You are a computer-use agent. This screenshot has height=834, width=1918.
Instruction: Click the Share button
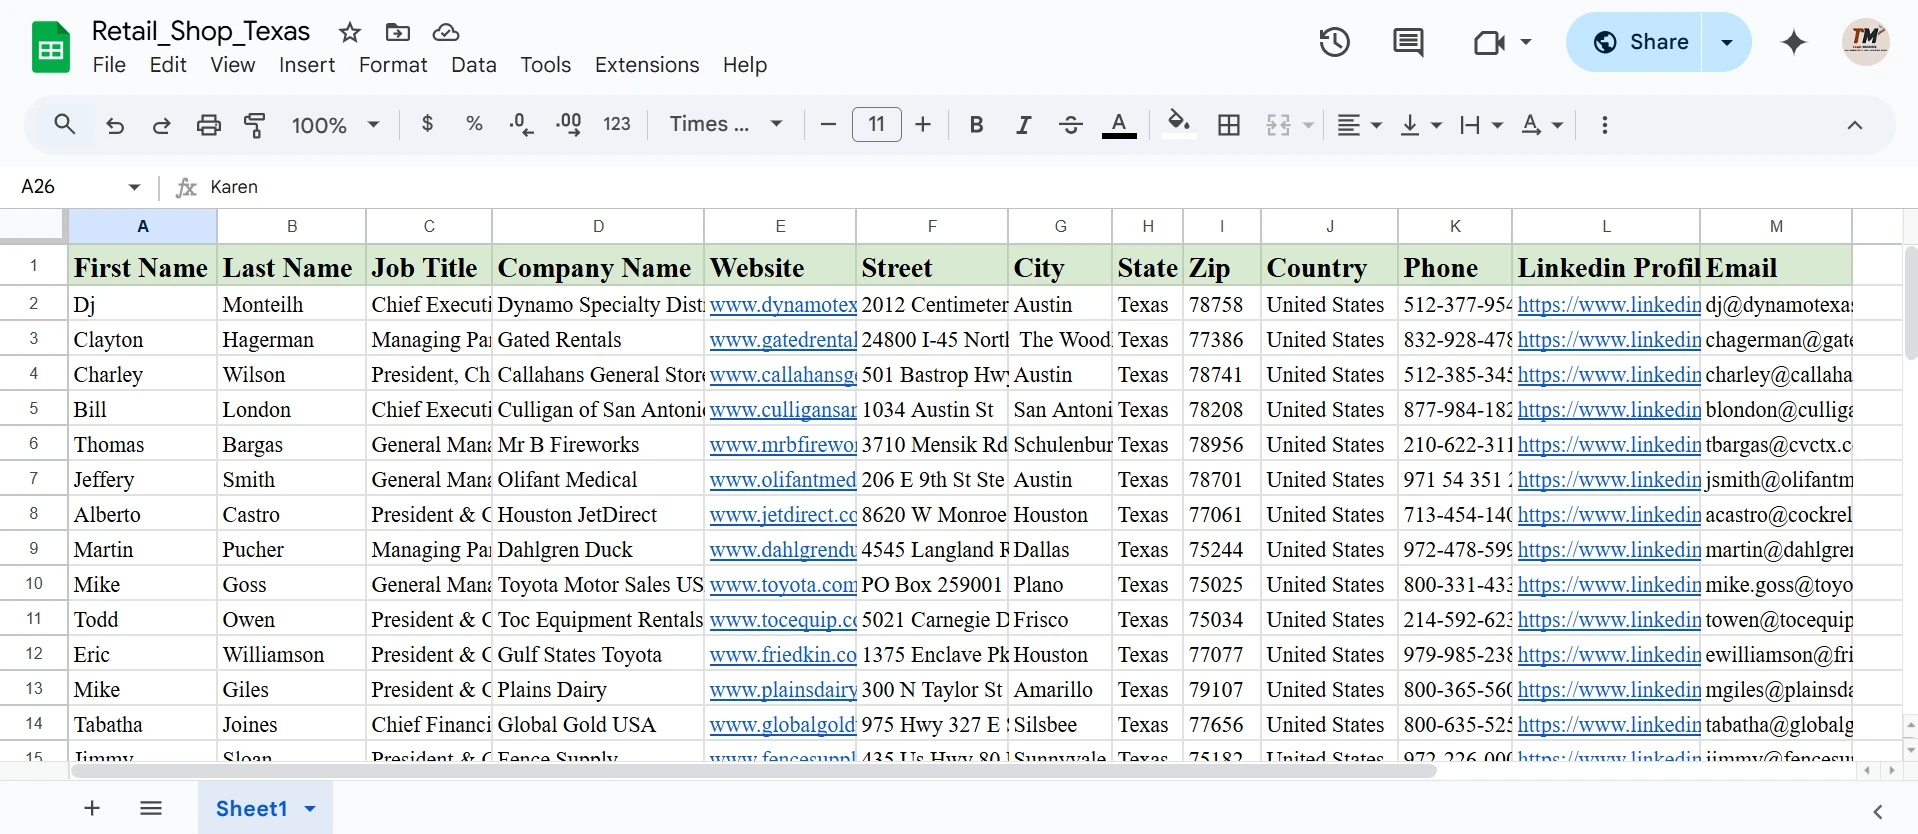coord(1634,42)
